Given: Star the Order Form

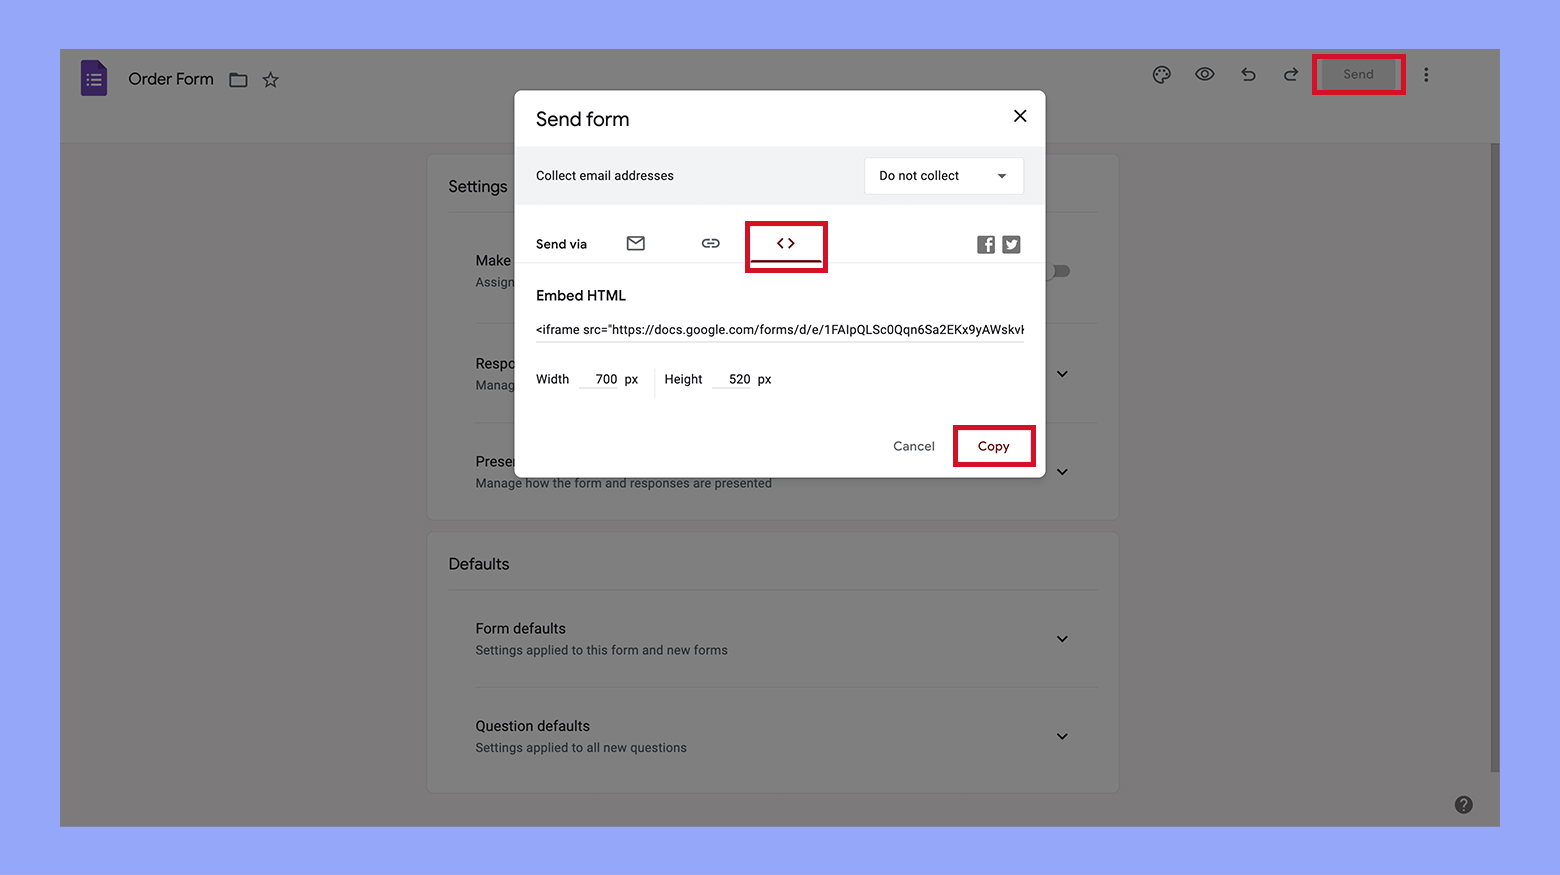Looking at the screenshot, I should click(269, 79).
